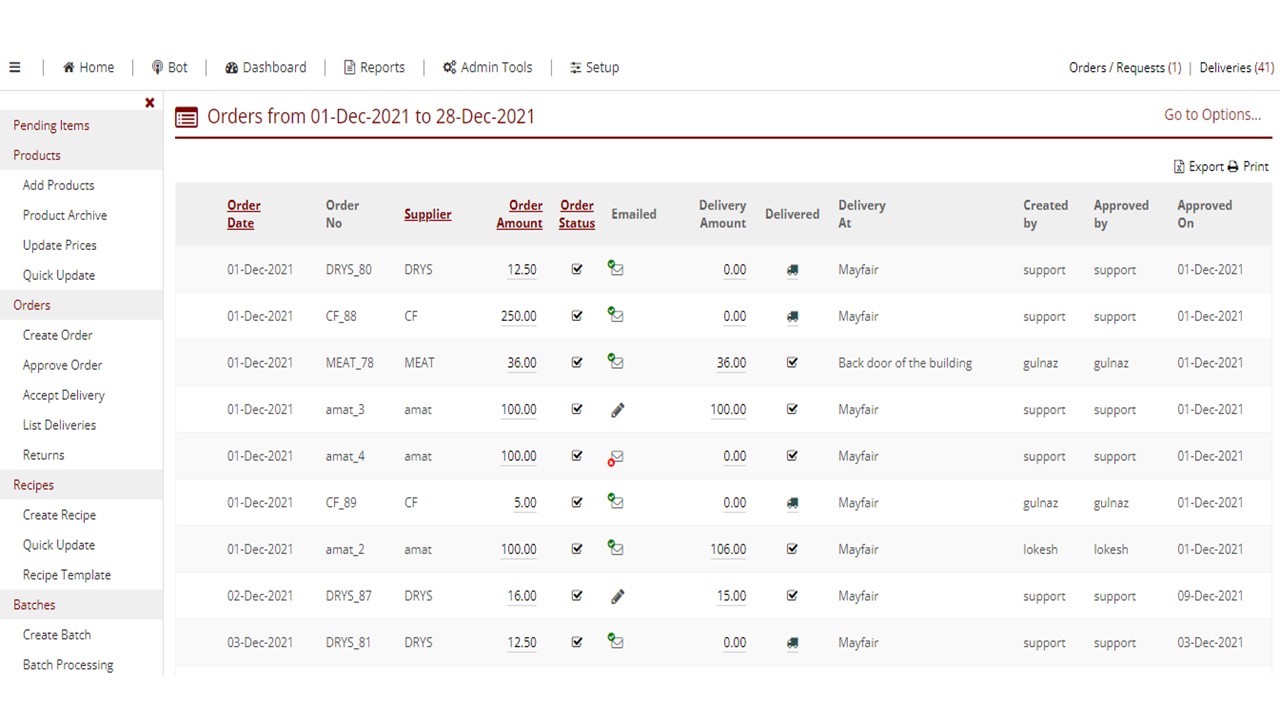Click pencil edit icon for amat_3
This screenshot has height=720, width=1280.
click(x=617, y=410)
